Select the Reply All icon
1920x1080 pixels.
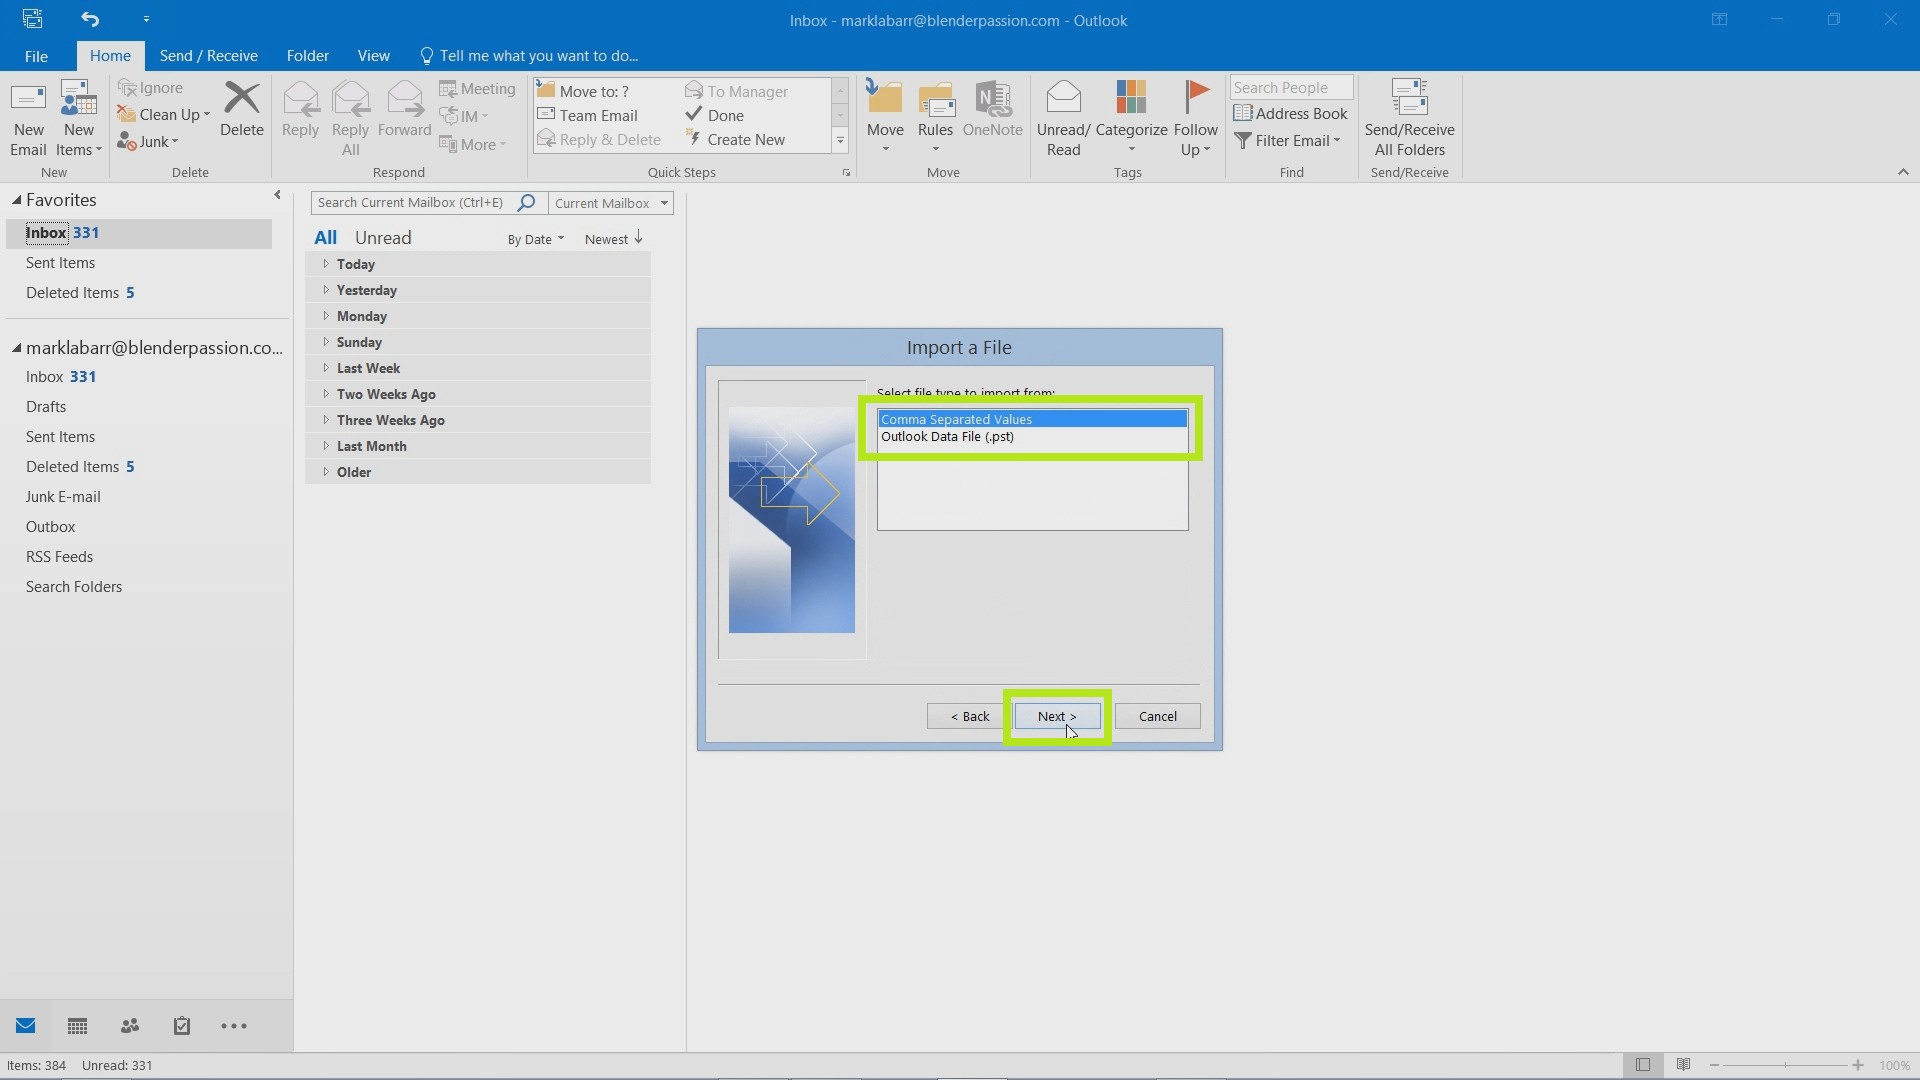(x=349, y=119)
